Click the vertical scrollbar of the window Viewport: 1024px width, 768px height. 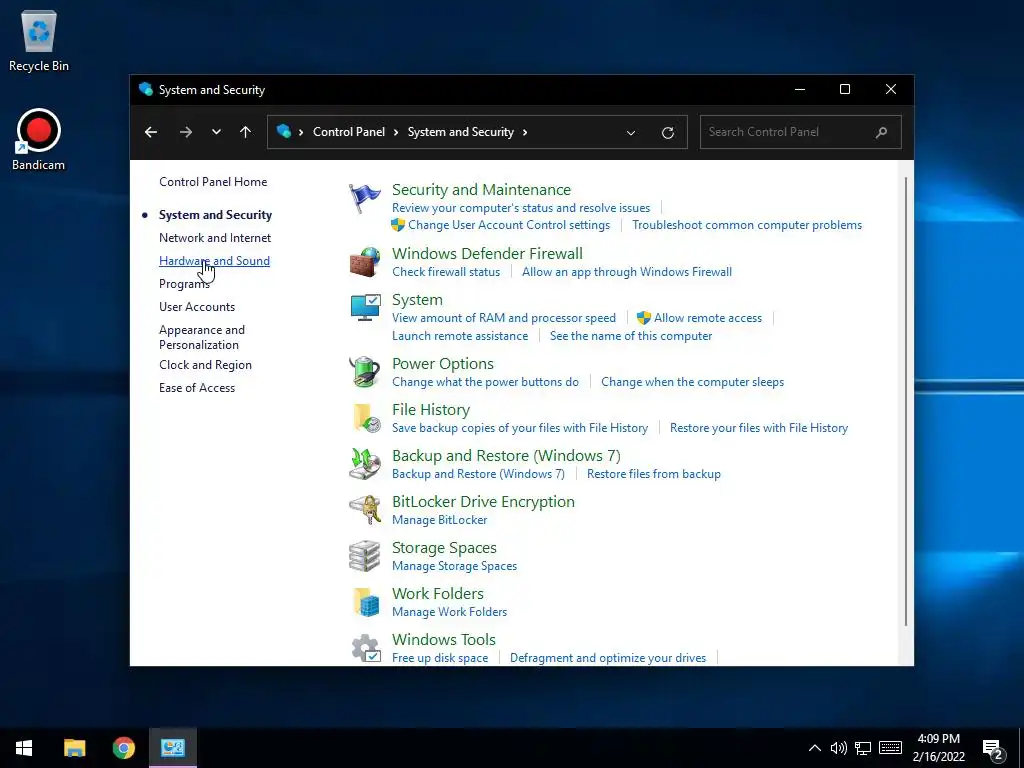pyautogui.click(x=905, y=402)
